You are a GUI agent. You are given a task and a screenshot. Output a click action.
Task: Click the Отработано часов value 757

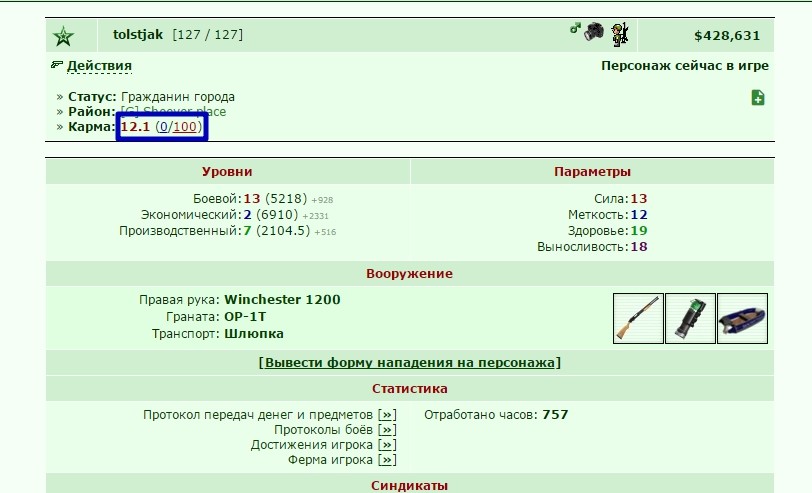[x=555, y=415]
